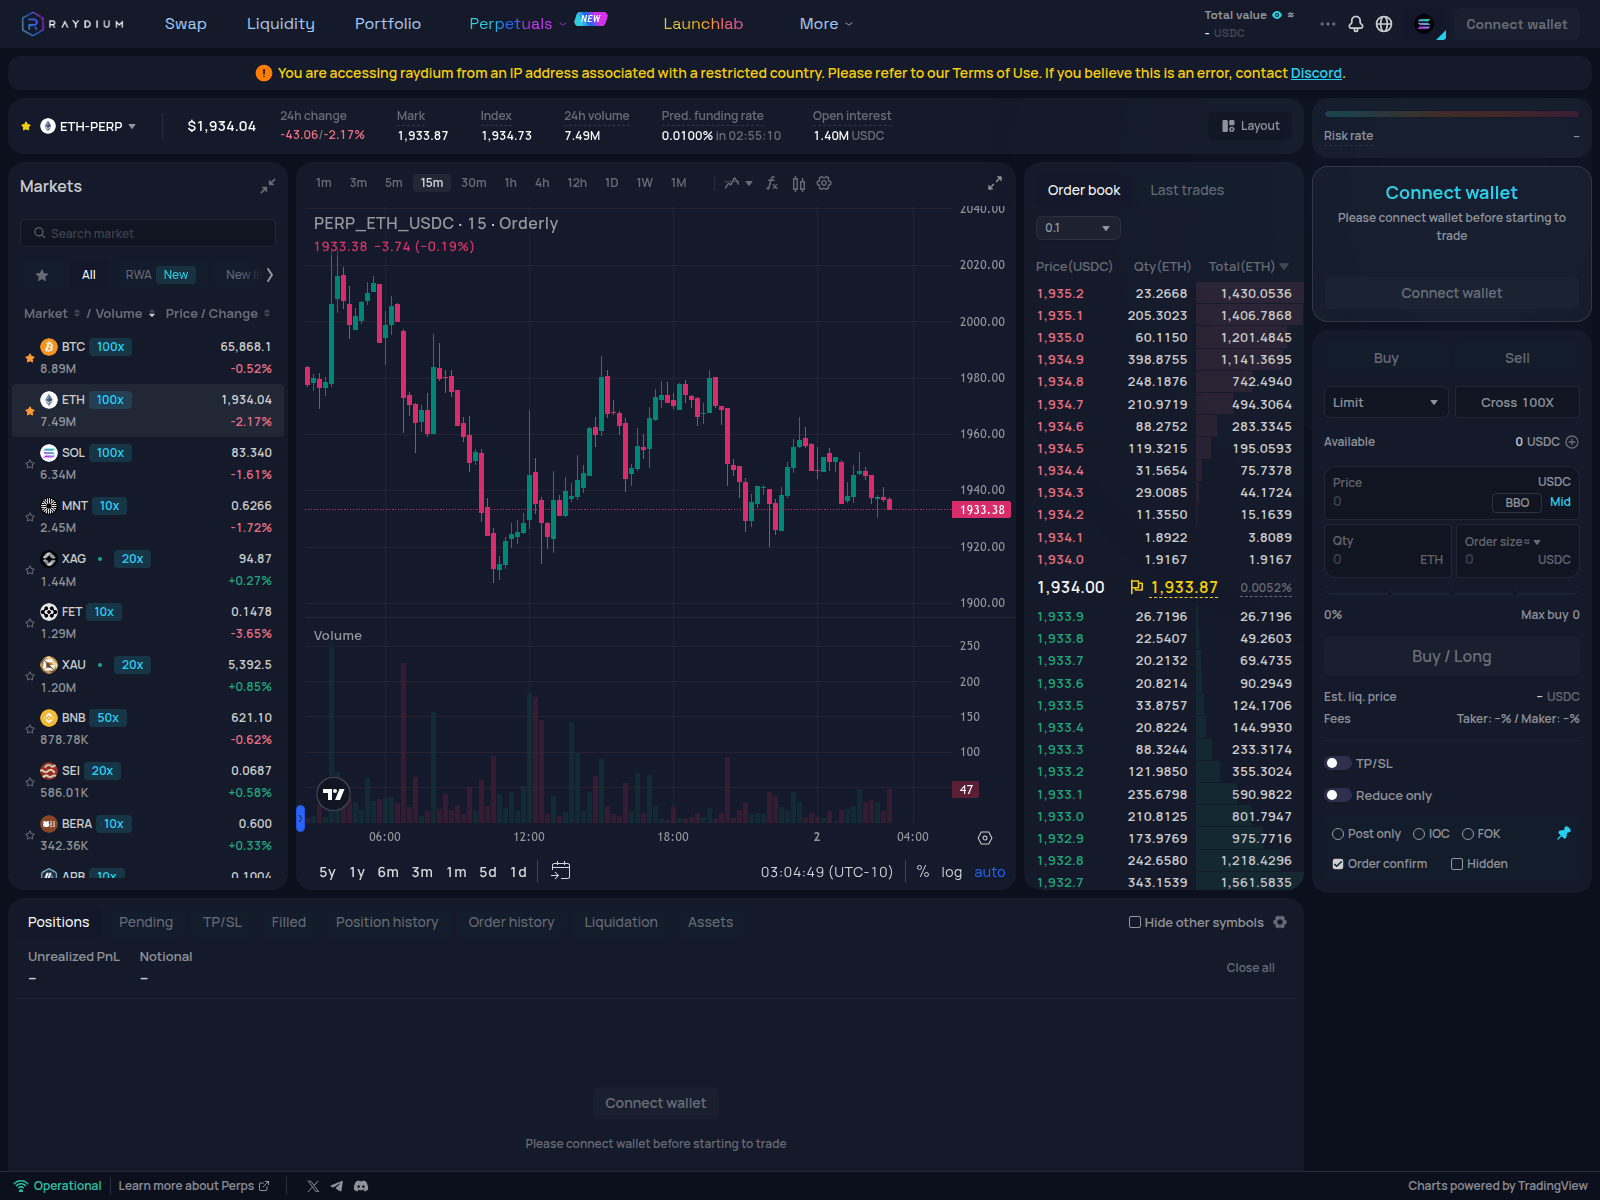The height and width of the screenshot is (1200, 1600).
Task: Click the Solana network icon in header
Action: [x=1424, y=24]
